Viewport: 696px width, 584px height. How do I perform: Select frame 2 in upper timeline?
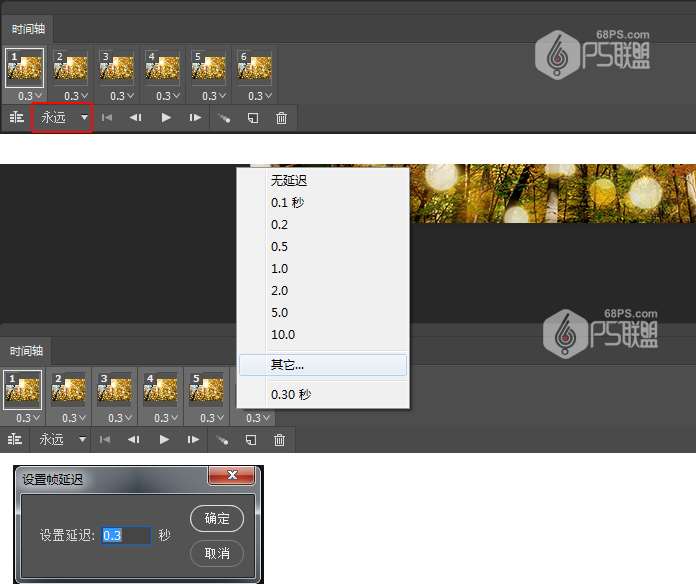[x=70, y=68]
